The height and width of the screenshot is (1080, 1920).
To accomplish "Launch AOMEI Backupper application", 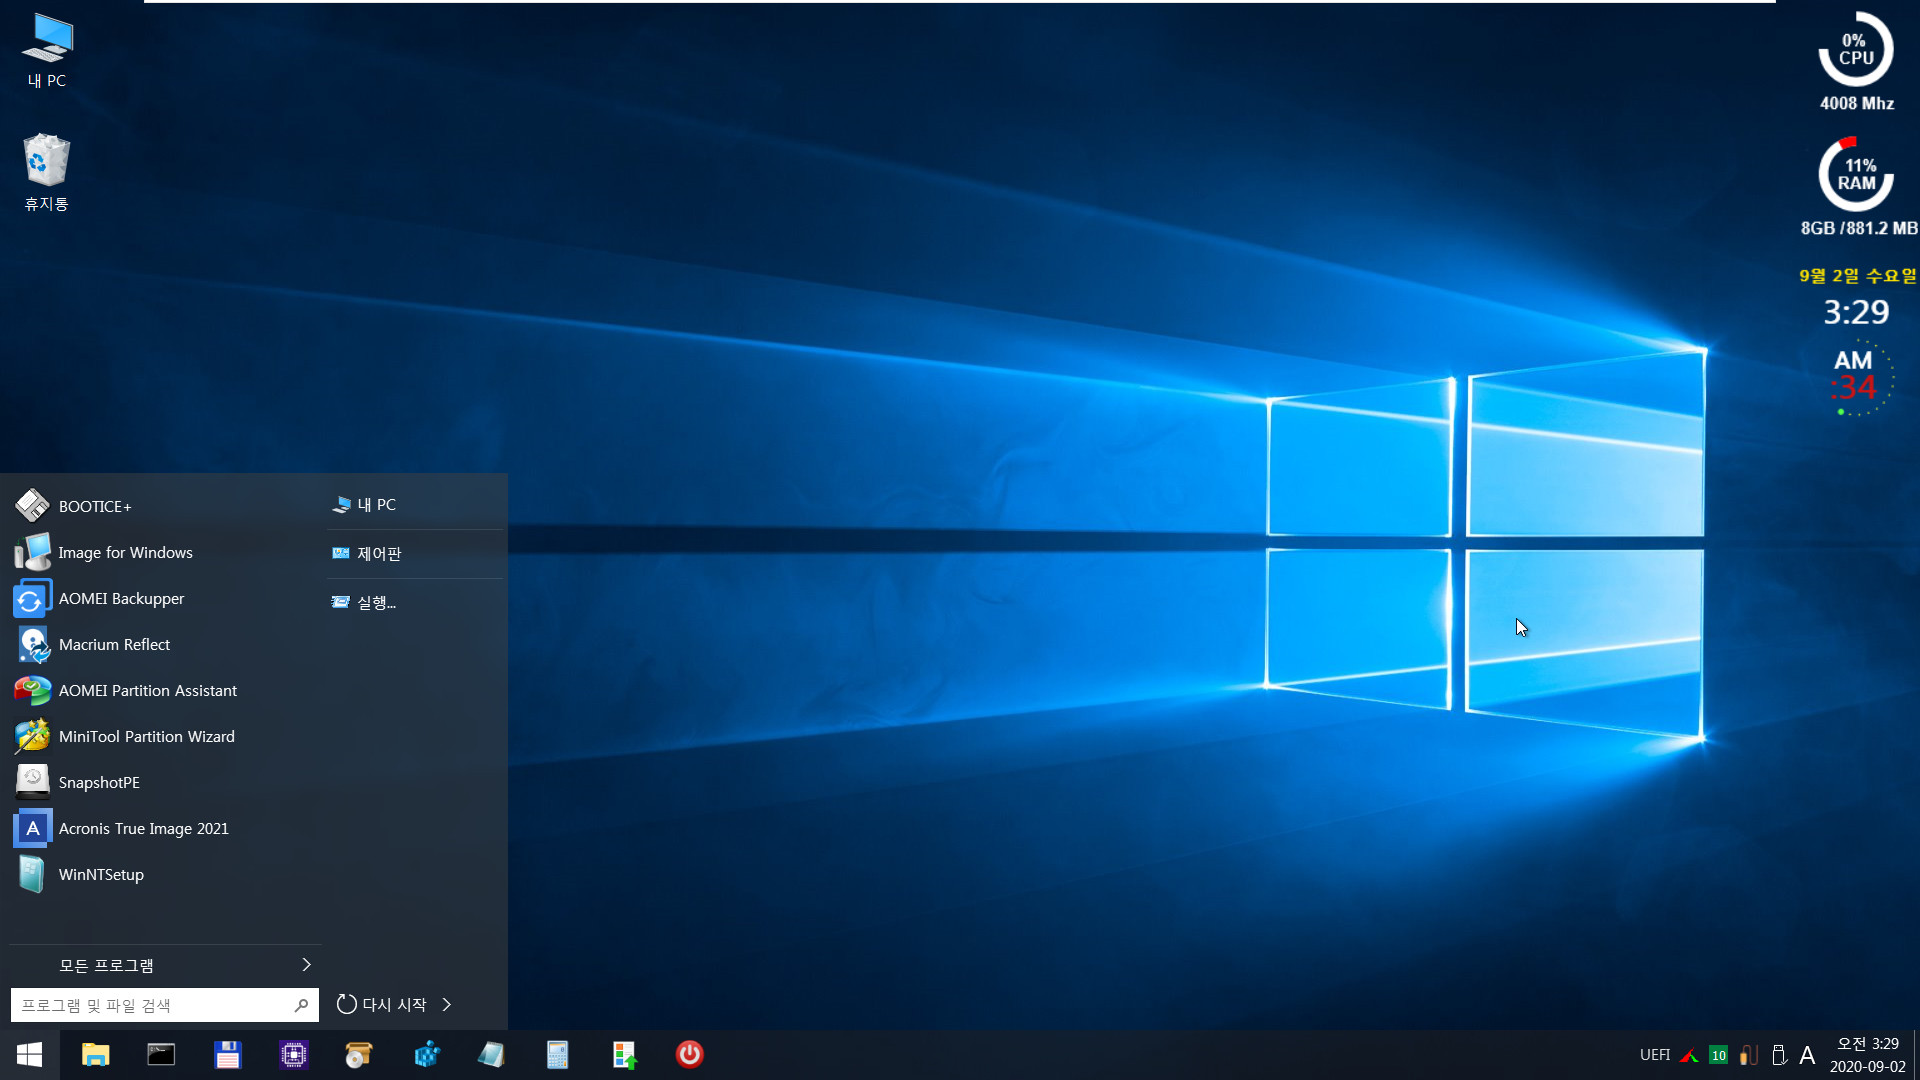I will (x=121, y=597).
